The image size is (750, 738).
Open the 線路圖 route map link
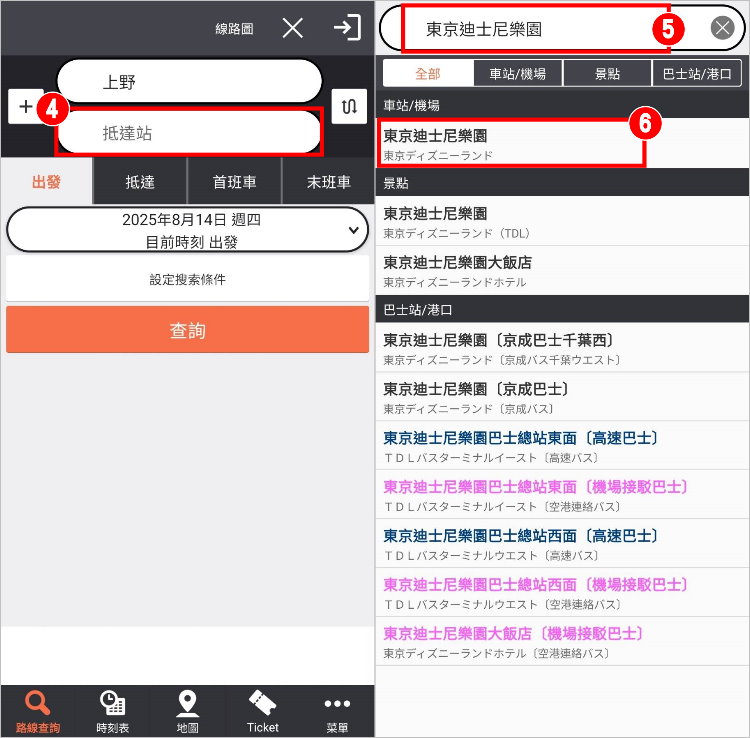(x=234, y=29)
